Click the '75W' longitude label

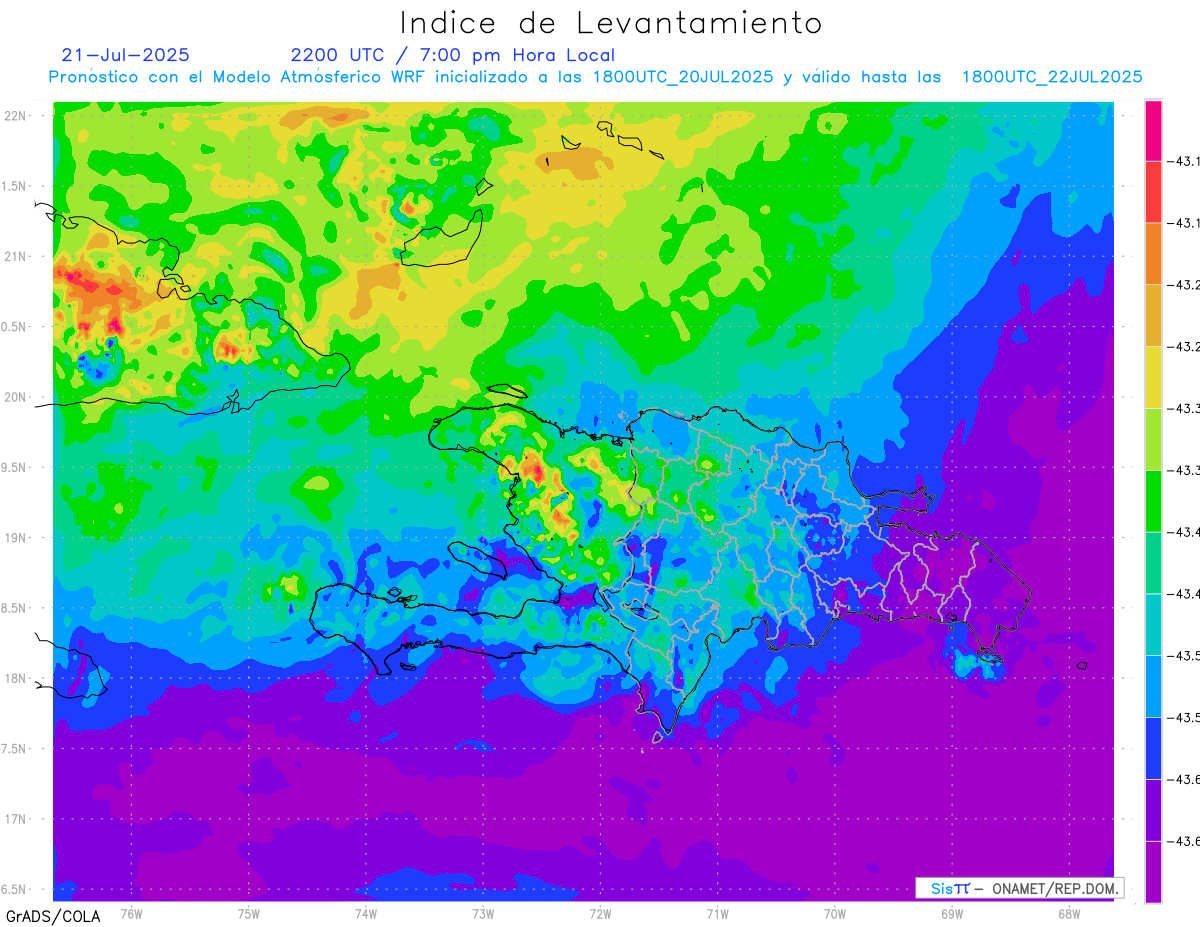248,914
